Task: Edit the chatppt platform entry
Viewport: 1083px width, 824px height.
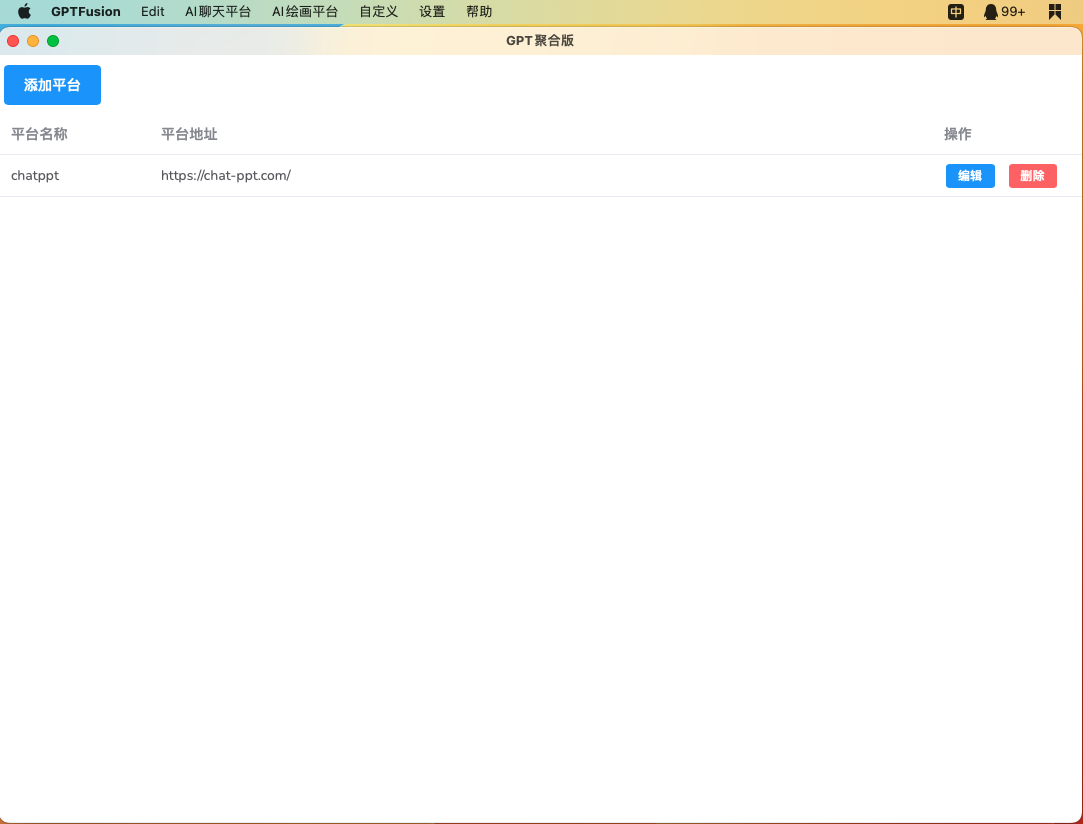Action: point(970,175)
